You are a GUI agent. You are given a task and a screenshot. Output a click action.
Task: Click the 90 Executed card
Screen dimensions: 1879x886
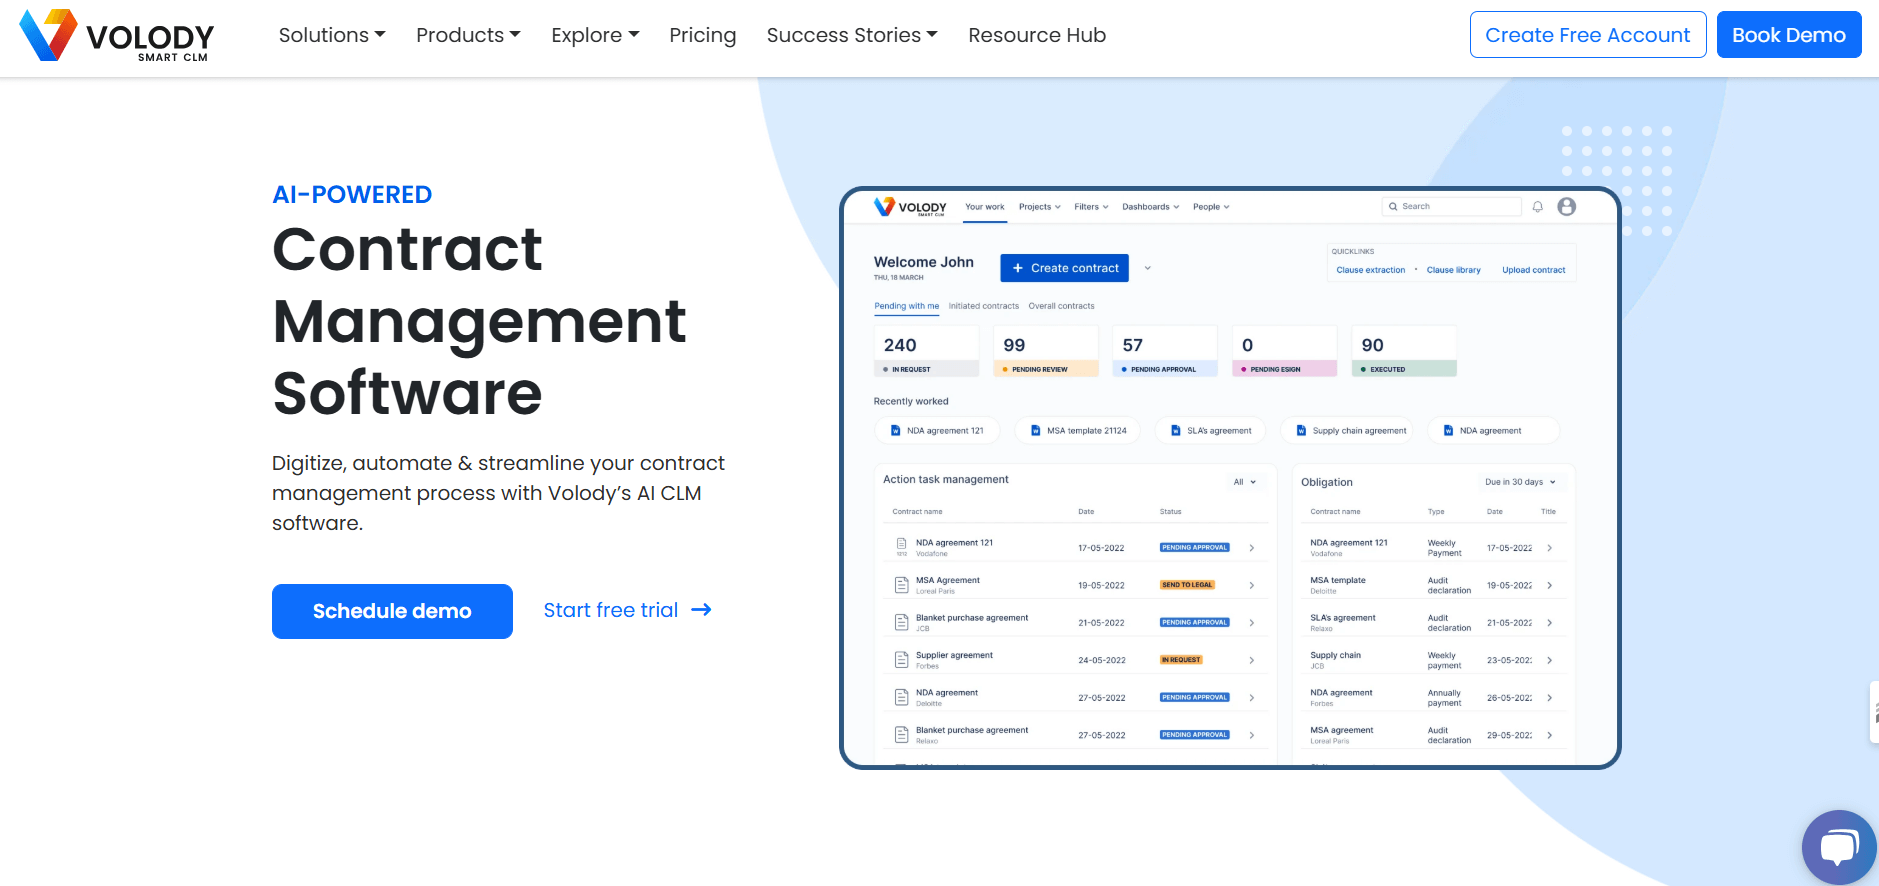[1404, 351]
